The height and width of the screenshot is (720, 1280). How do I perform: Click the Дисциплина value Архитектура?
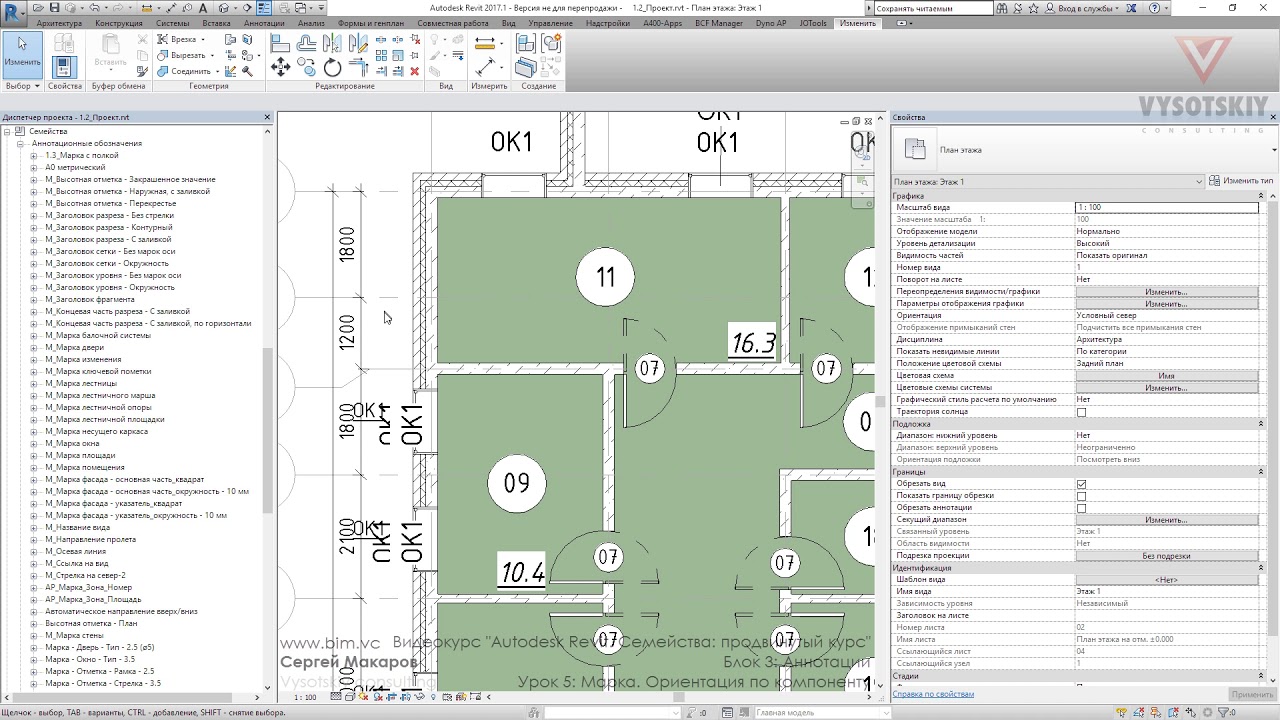click(1166, 340)
